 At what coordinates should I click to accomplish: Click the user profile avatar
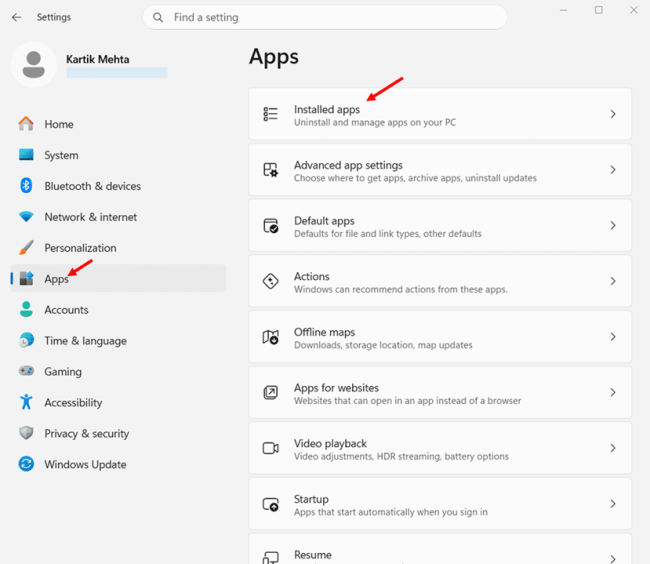click(34, 64)
